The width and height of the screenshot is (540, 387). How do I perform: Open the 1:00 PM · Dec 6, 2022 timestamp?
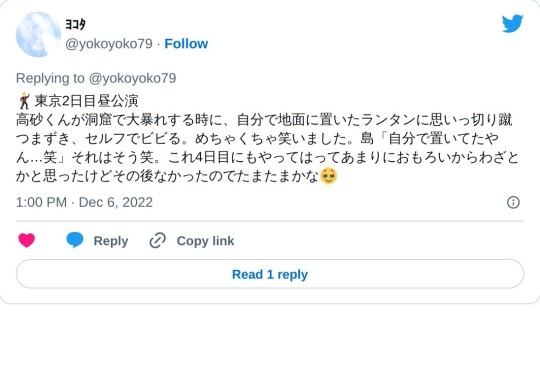point(84,202)
